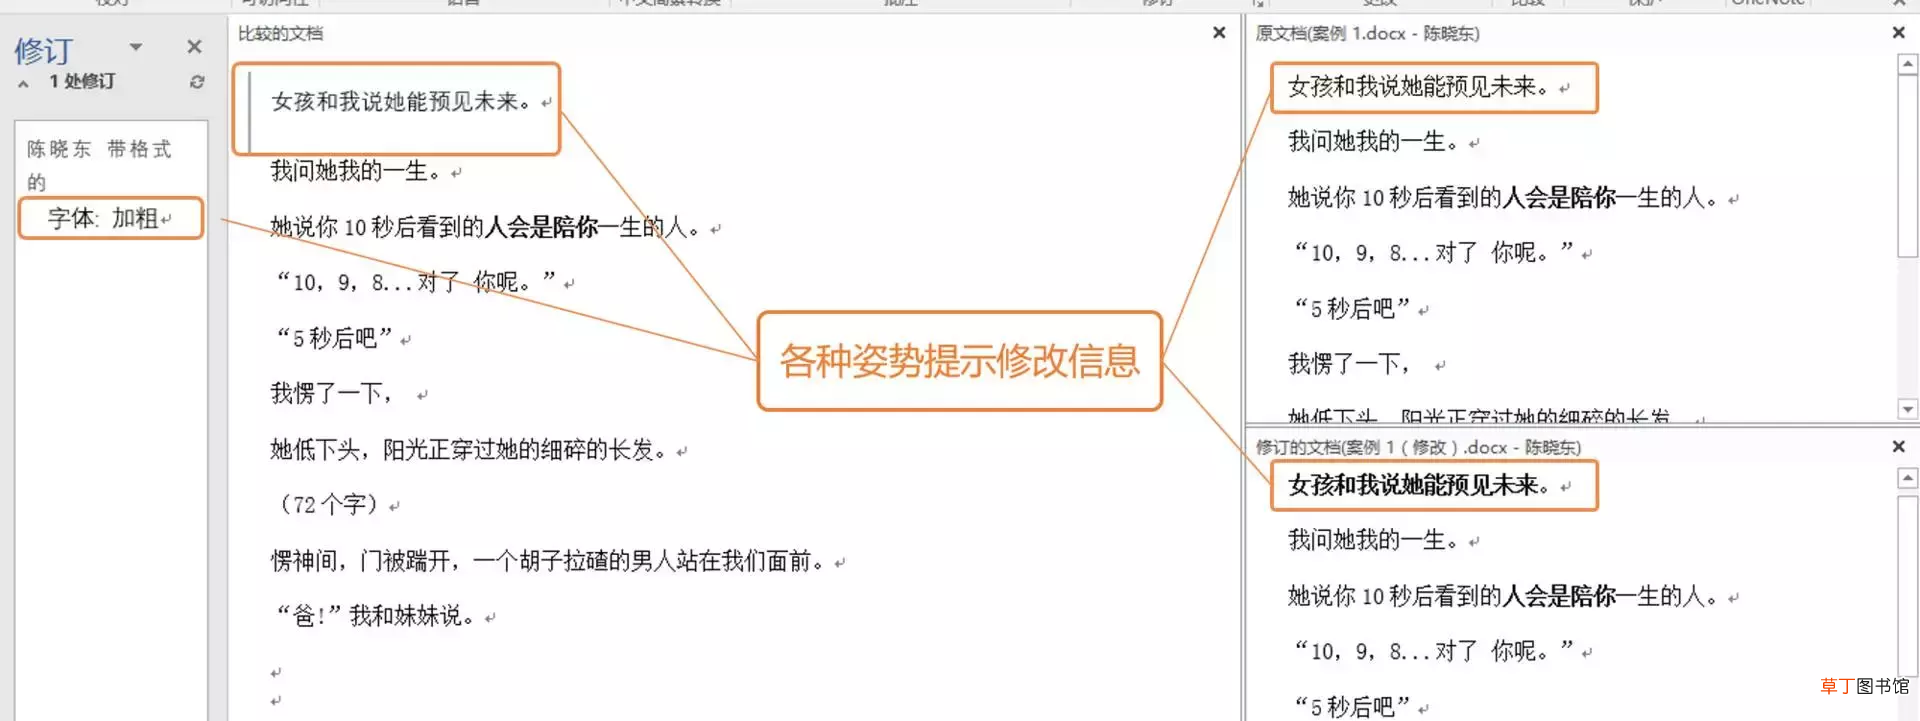1920x721 pixels.
Task: Click “5秒后吧” in 原文档 pane
Action: click(x=1352, y=308)
